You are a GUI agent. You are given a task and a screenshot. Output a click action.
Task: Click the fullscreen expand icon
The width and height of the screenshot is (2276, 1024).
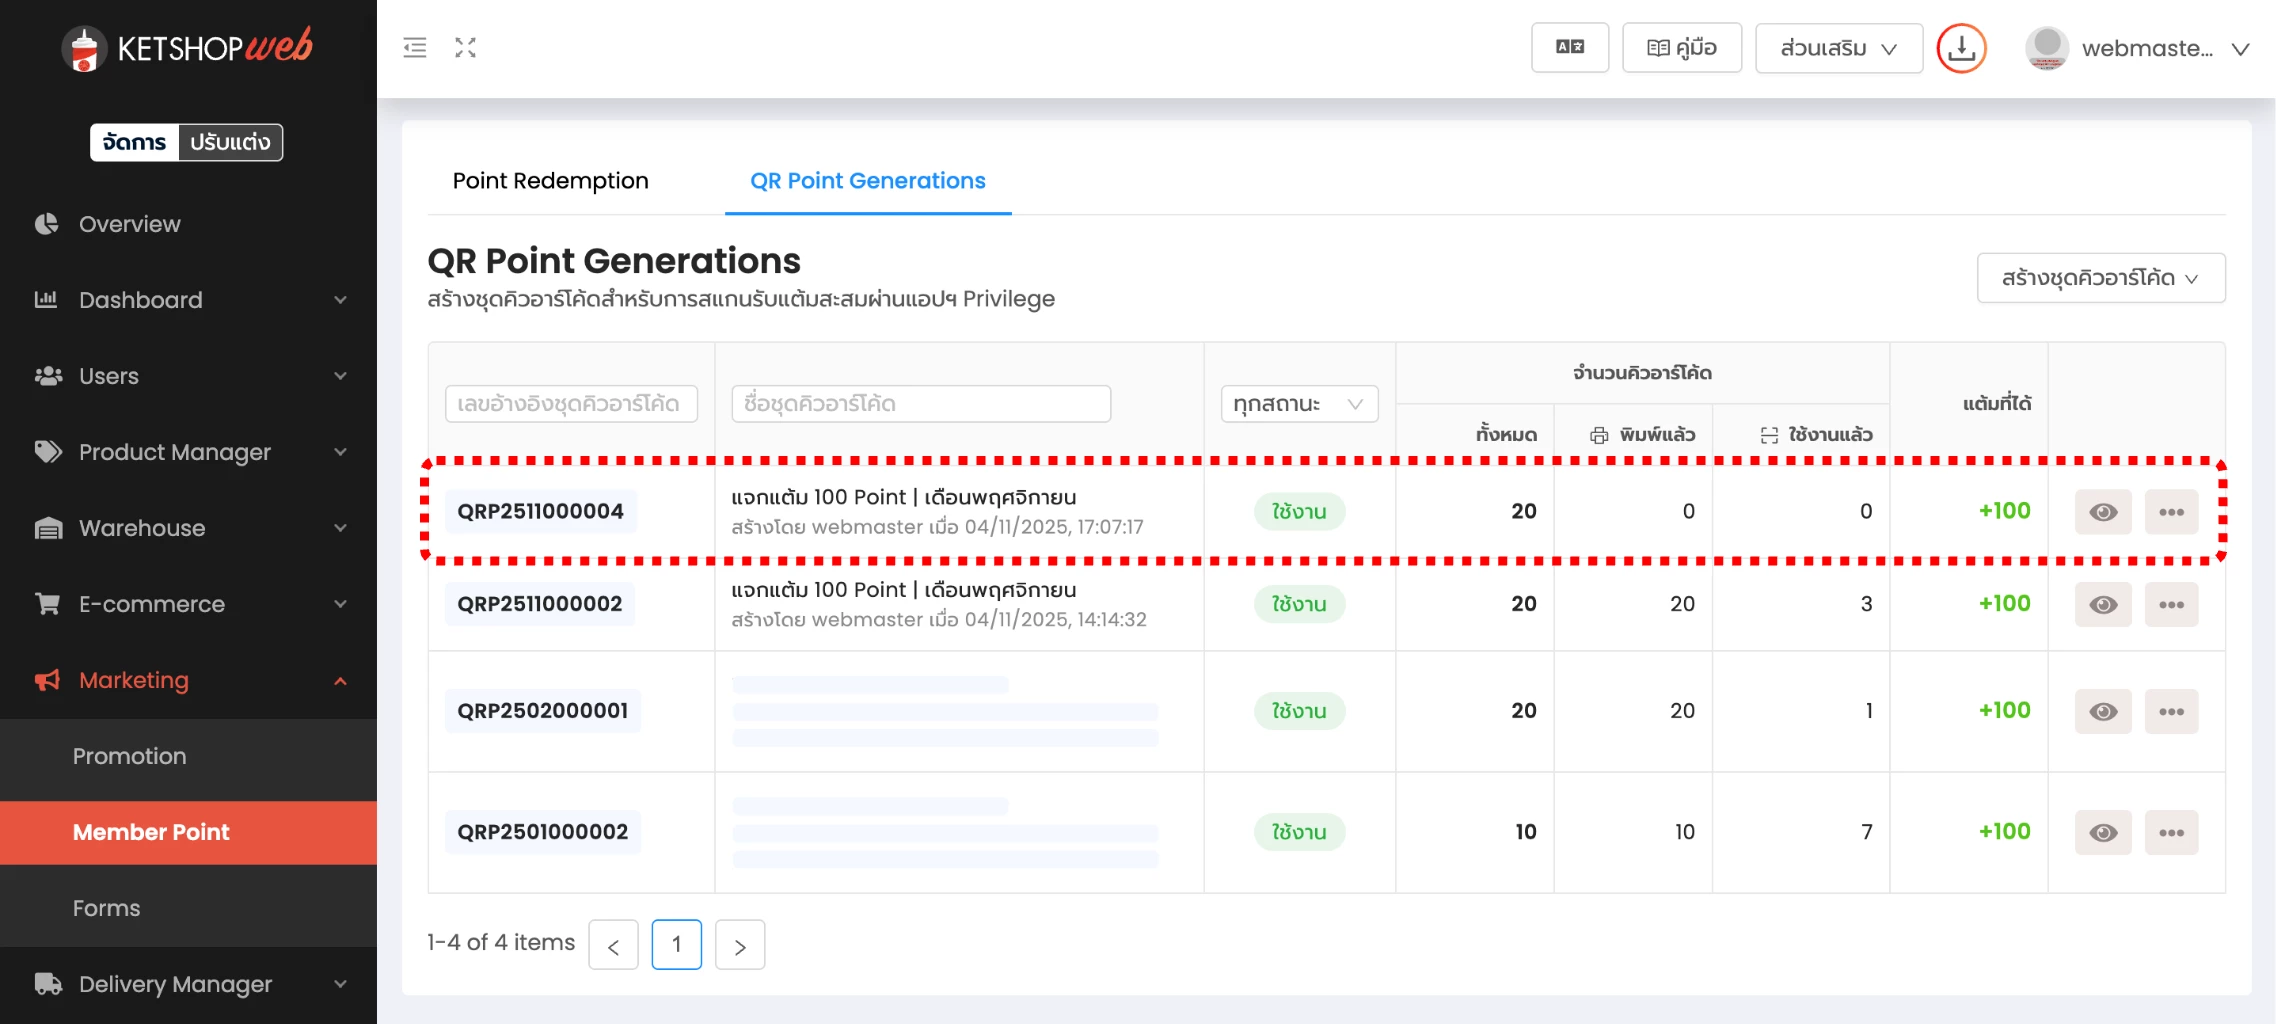tap(465, 47)
